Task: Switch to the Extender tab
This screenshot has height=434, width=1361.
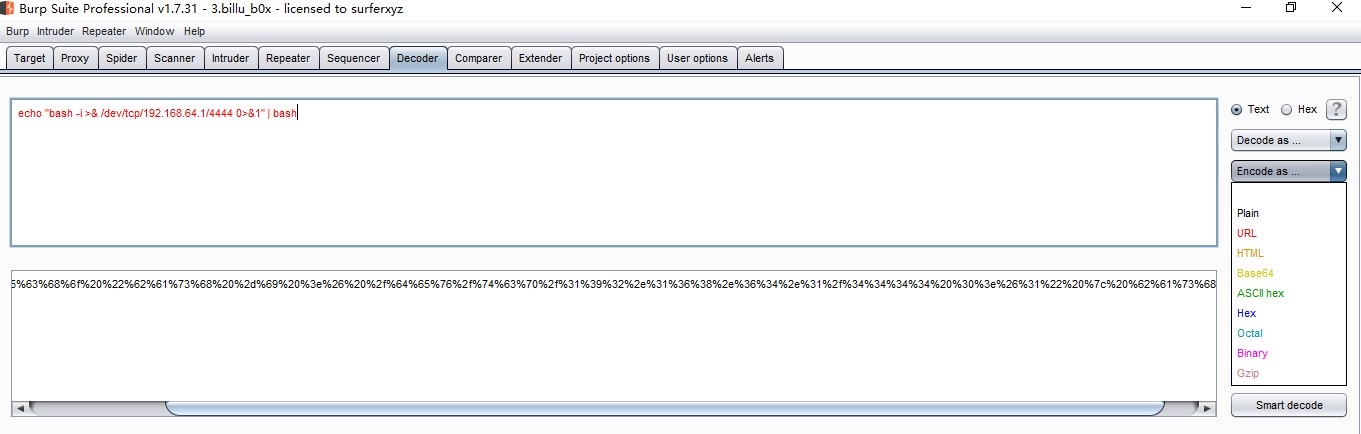Action: 541,58
